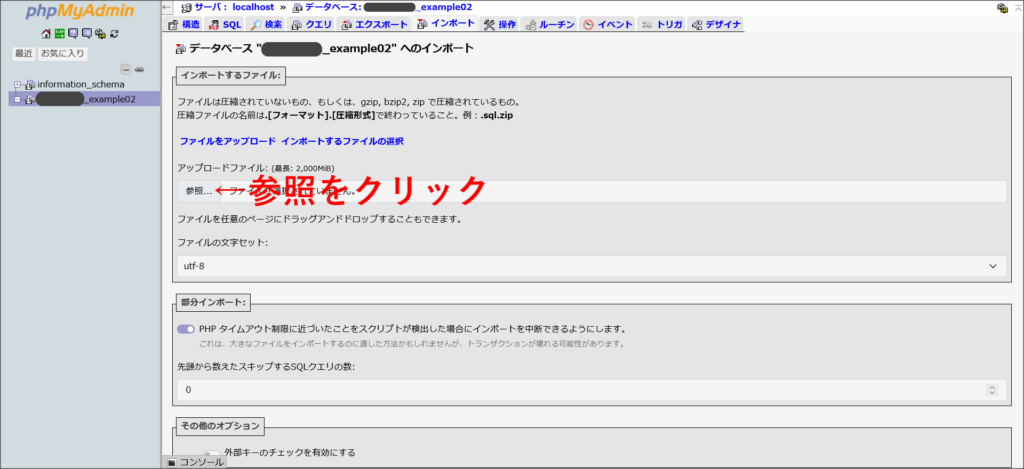This screenshot has height=469, width=1024.
Task: Click the インポートするファイルの選択 link
Action: pos(342,141)
